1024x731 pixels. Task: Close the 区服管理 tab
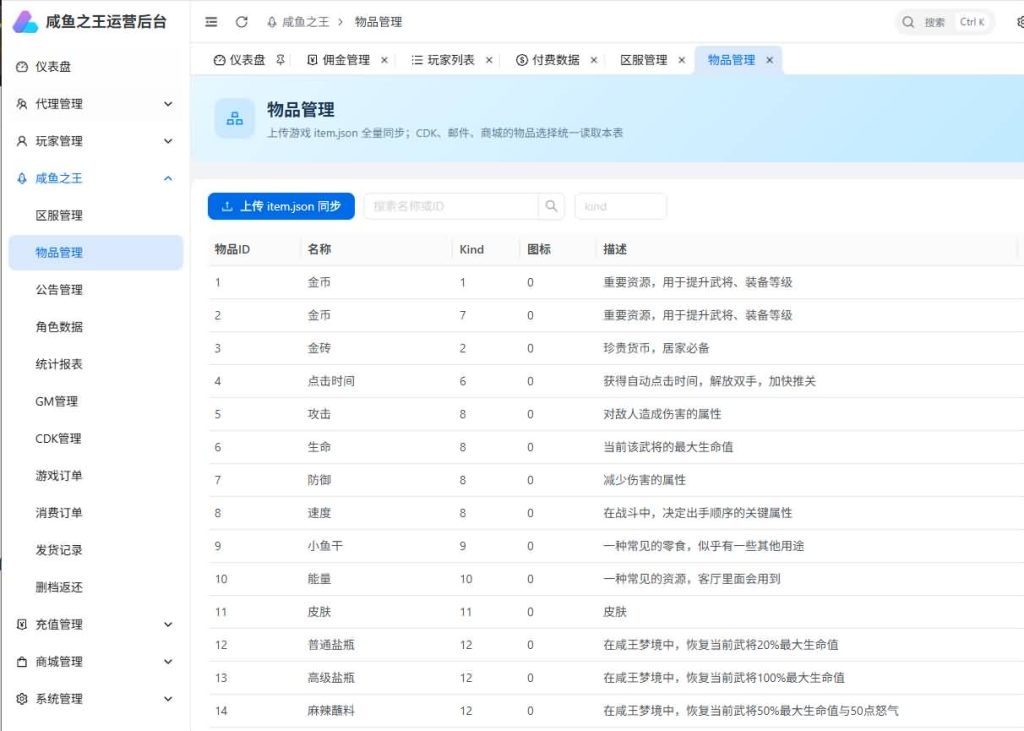pyautogui.click(x=682, y=60)
